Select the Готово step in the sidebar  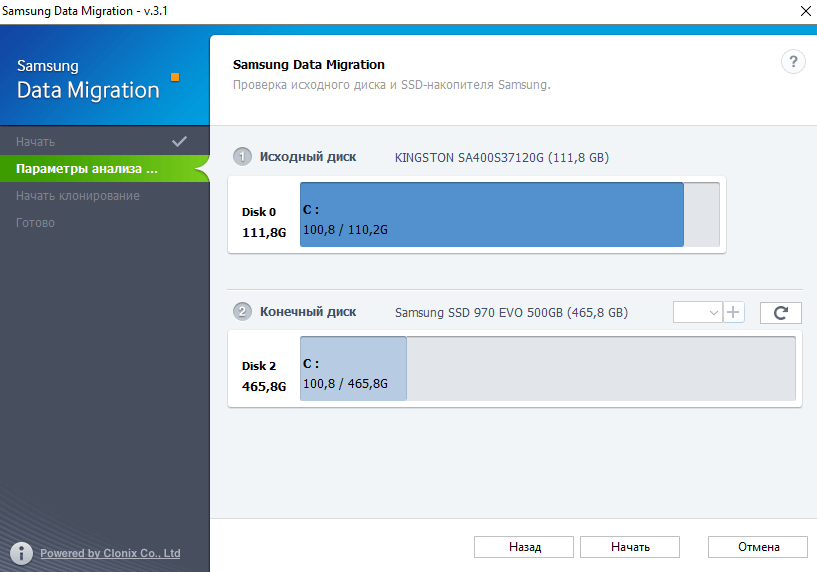click(x=36, y=223)
